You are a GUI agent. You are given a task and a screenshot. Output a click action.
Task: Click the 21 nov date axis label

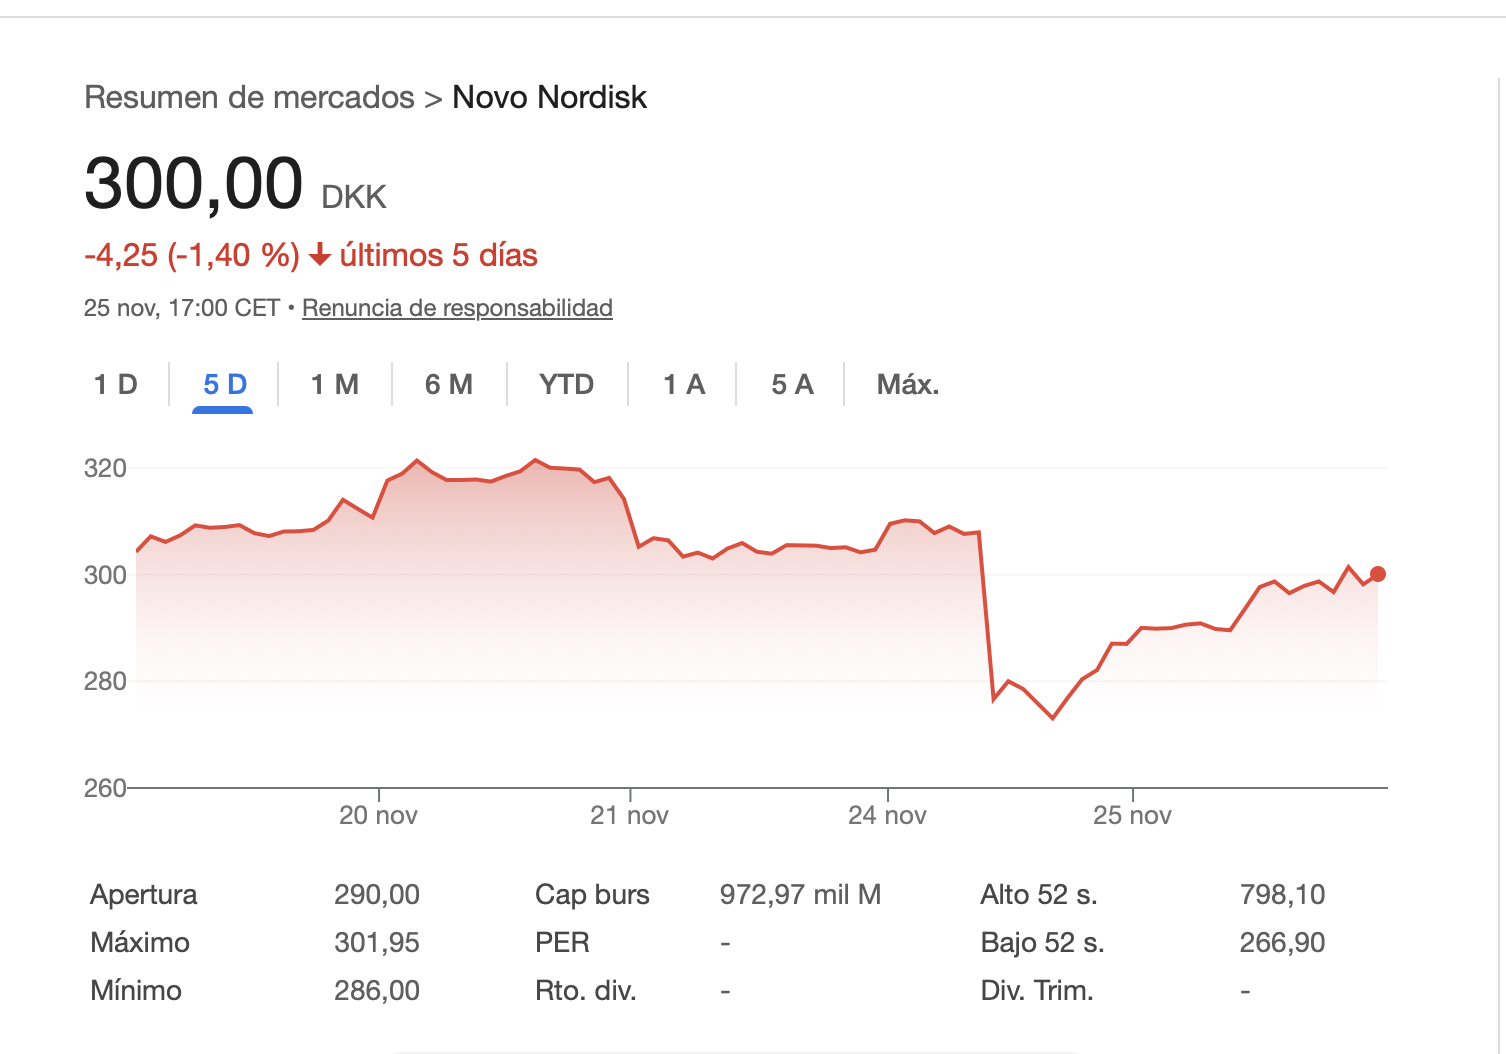pyautogui.click(x=629, y=815)
